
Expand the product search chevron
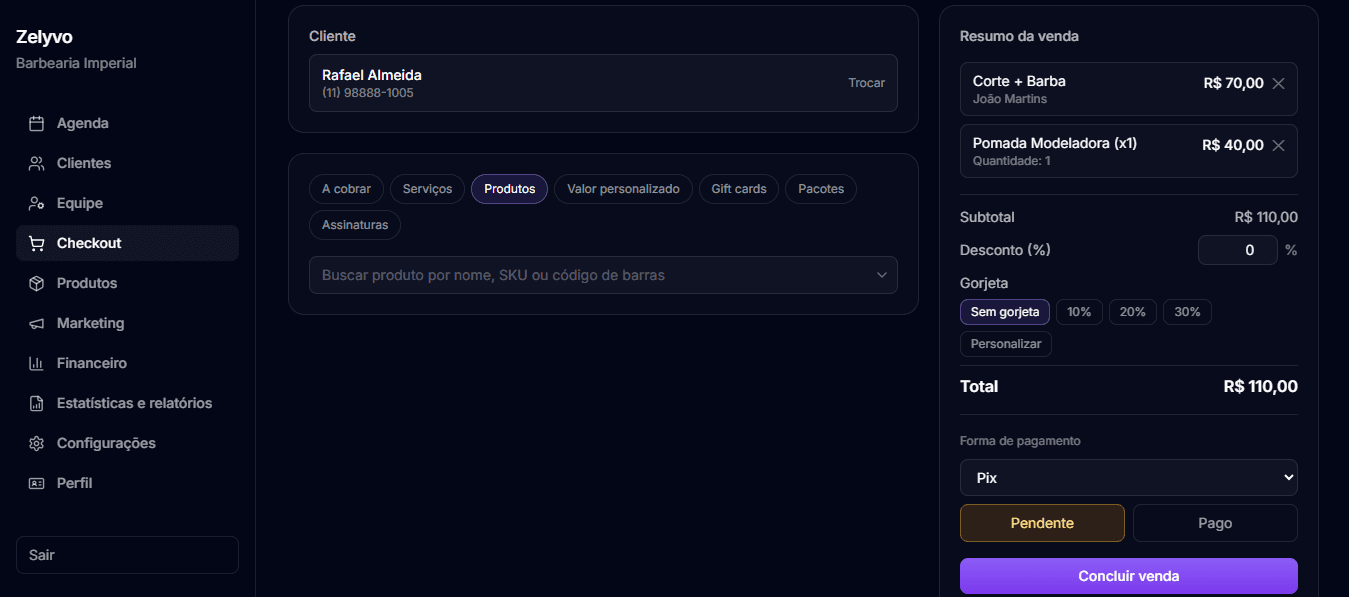pyautogui.click(x=881, y=275)
